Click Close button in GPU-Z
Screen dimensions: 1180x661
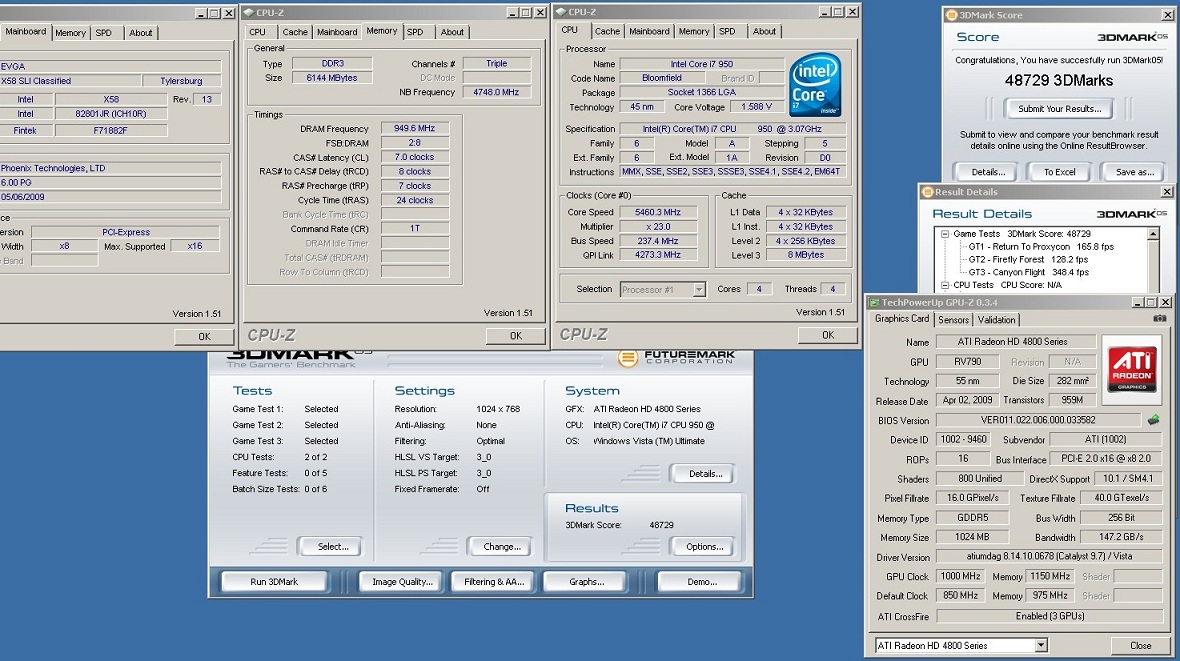coord(1140,645)
